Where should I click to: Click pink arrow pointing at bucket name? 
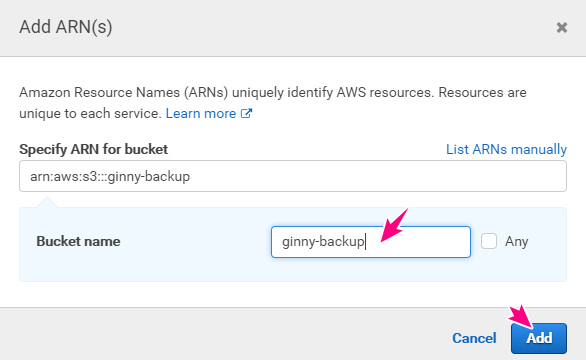(x=394, y=225)
